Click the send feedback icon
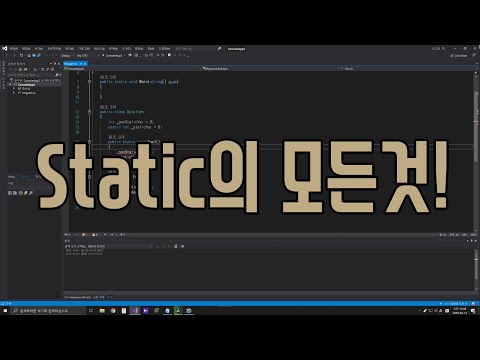 pyautogui.click(x=474, y=55)
